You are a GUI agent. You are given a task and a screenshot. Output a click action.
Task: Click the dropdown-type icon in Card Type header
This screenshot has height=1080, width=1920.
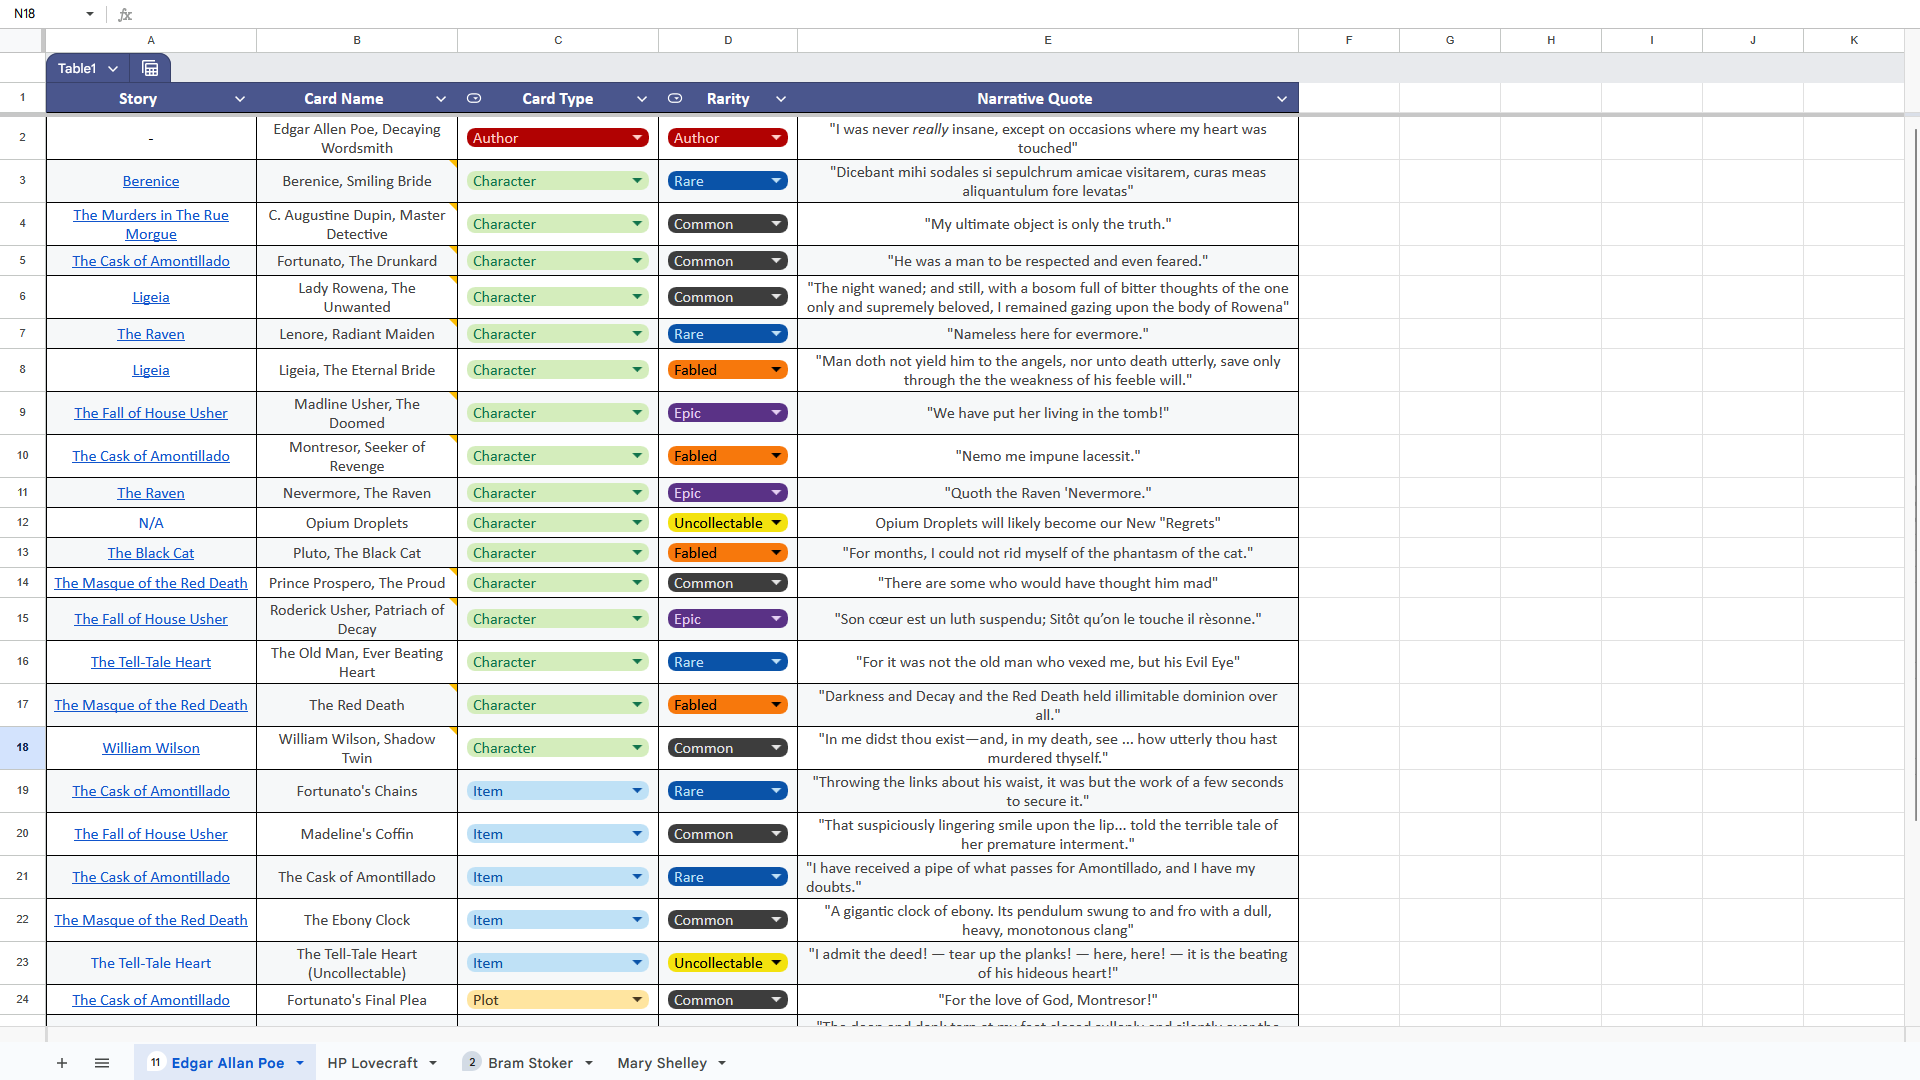pos(474,98)
